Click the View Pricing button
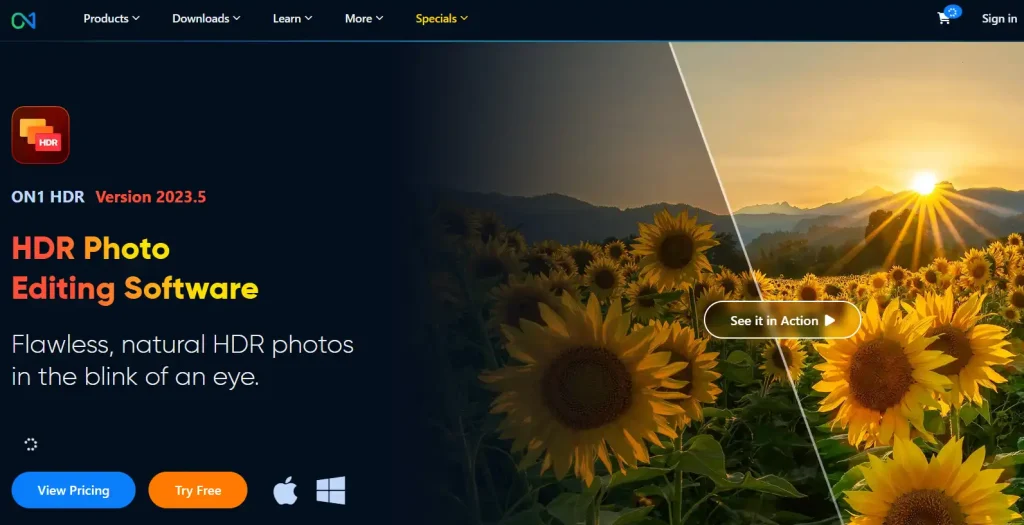The height and width of the screenshot is (525, 1024). 74,490
